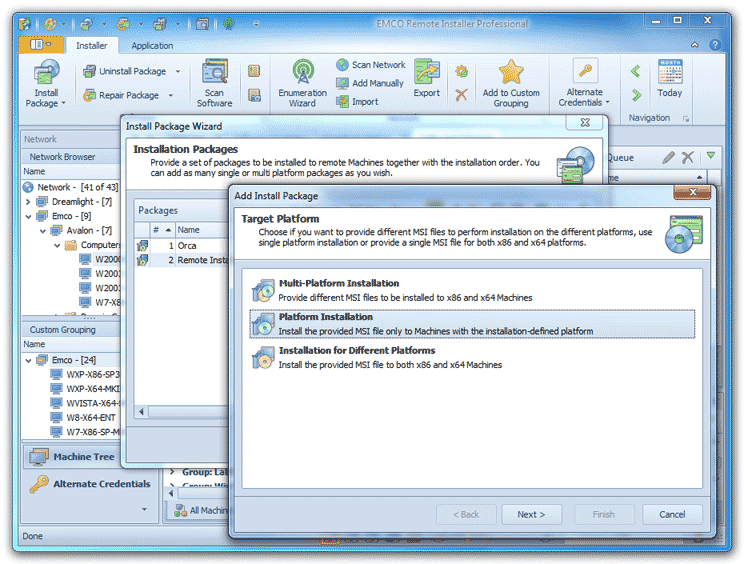Open the Navigation group dialog launcher
The width and height of the screenshot is (744, 564).
[x=686, y=119]
